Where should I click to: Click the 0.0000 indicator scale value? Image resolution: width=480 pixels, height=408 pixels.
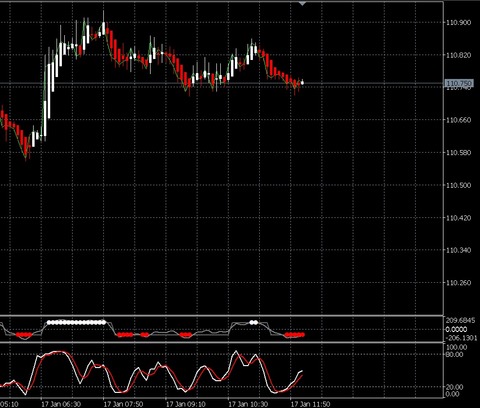(x=457, y=330)
